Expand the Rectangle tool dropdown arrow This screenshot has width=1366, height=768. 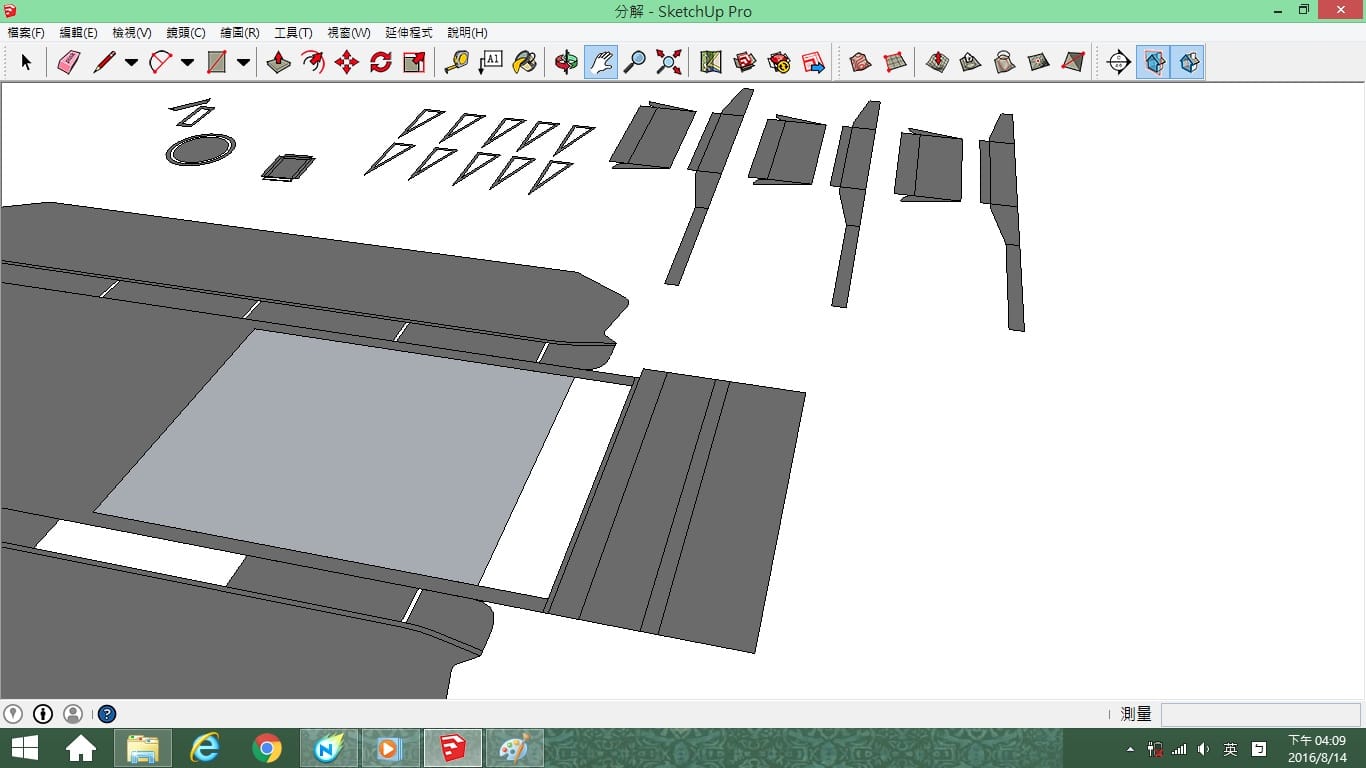point(243,62)
